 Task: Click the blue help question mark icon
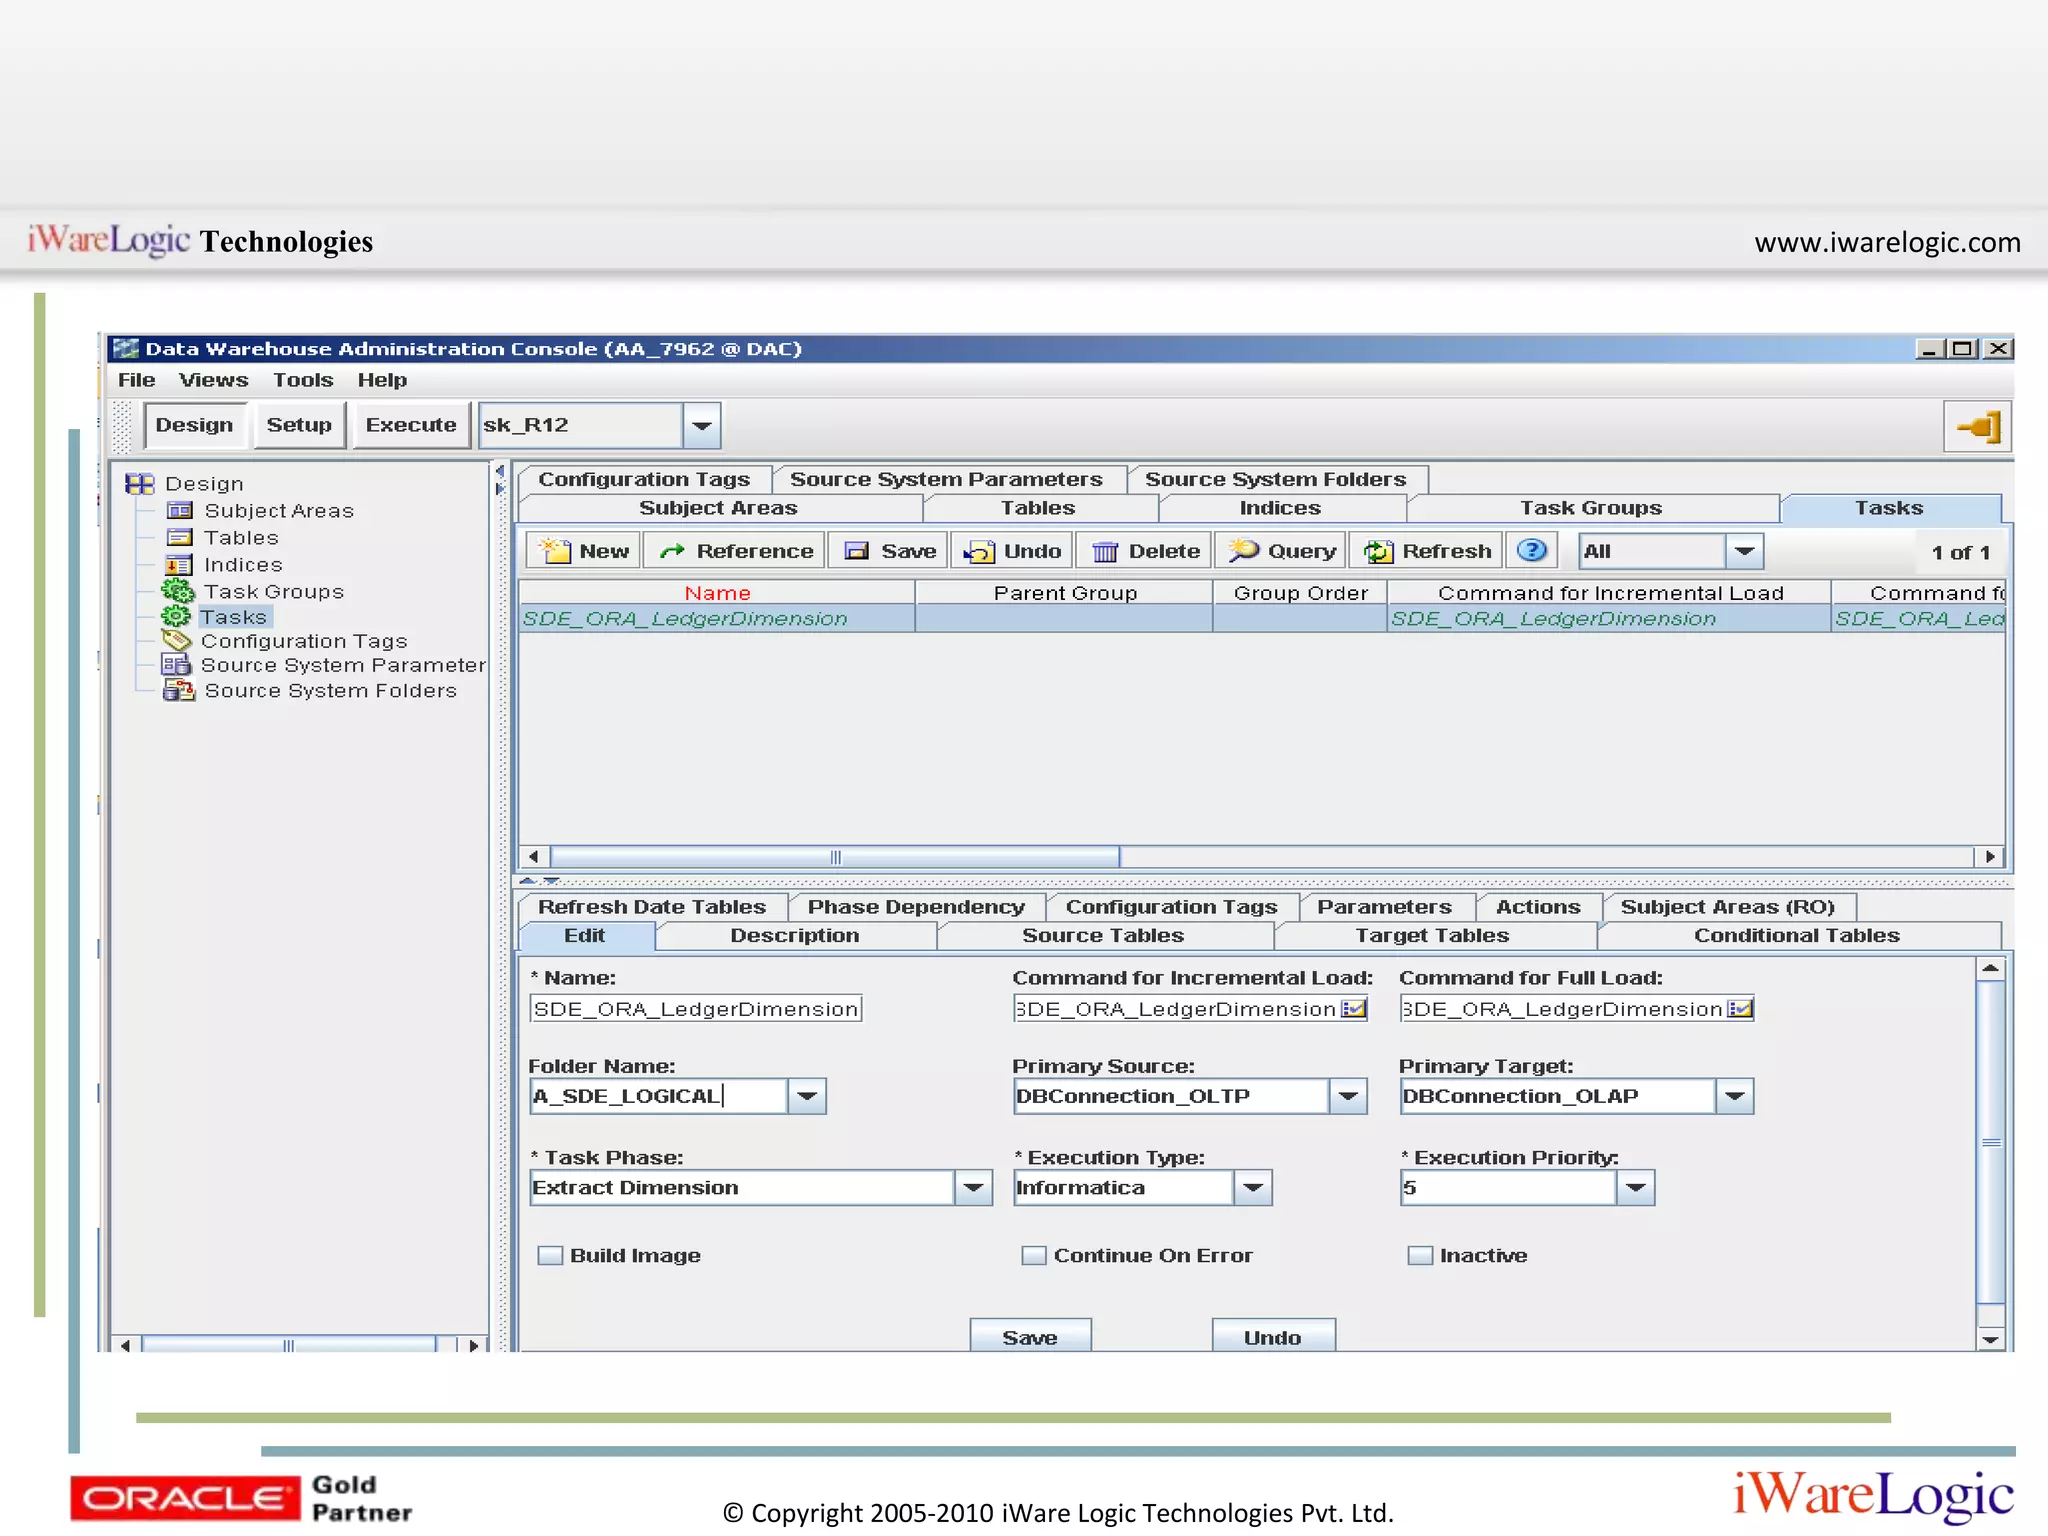(x=1531, y=550)
